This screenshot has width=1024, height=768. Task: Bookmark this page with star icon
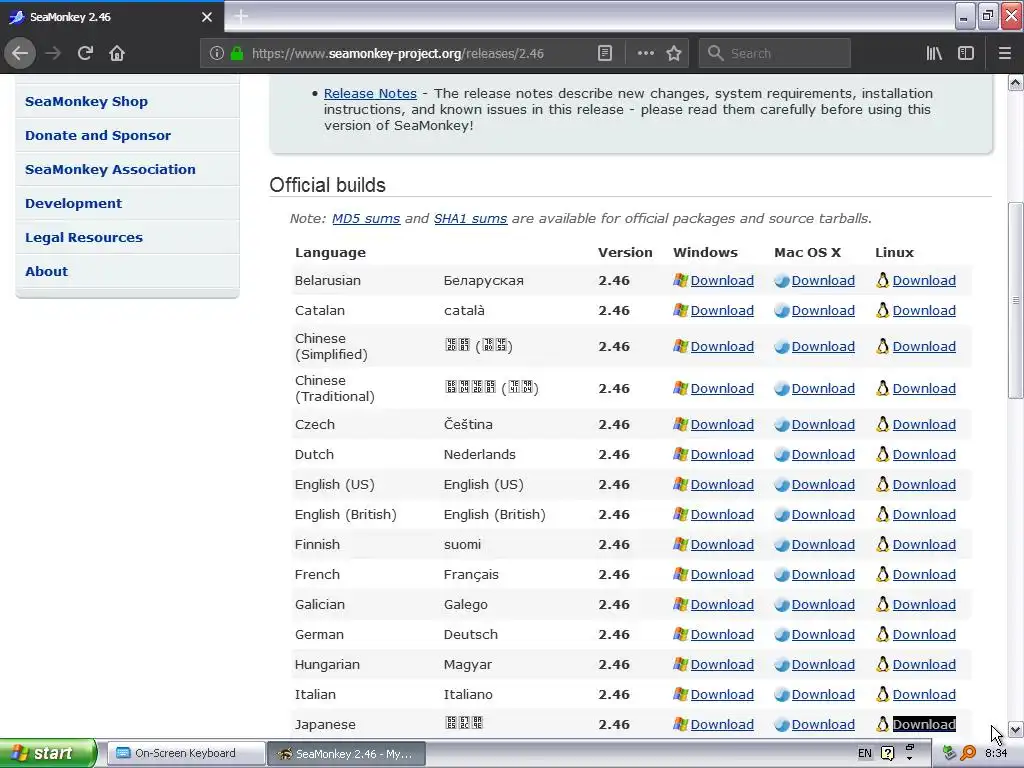674,53
